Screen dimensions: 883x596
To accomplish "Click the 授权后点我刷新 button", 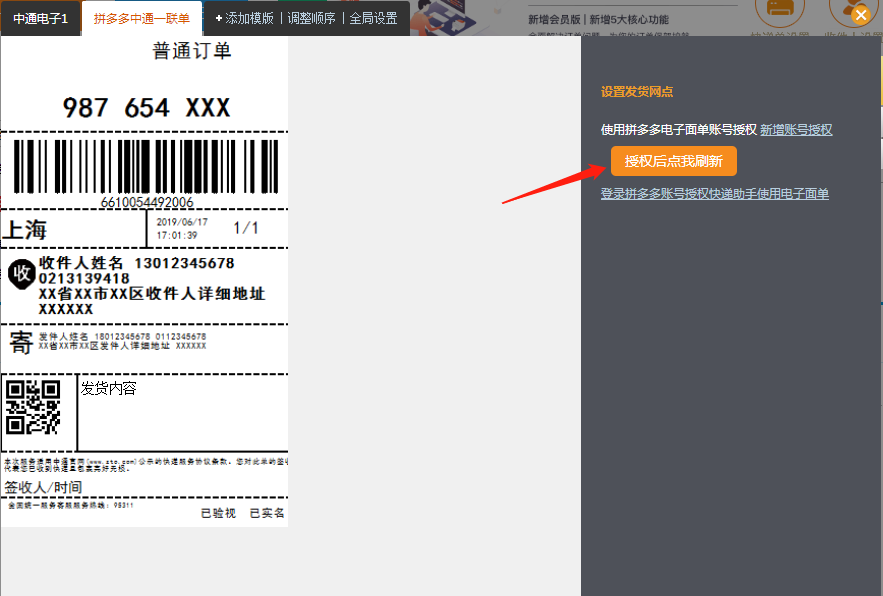I will tap(674, 161).
